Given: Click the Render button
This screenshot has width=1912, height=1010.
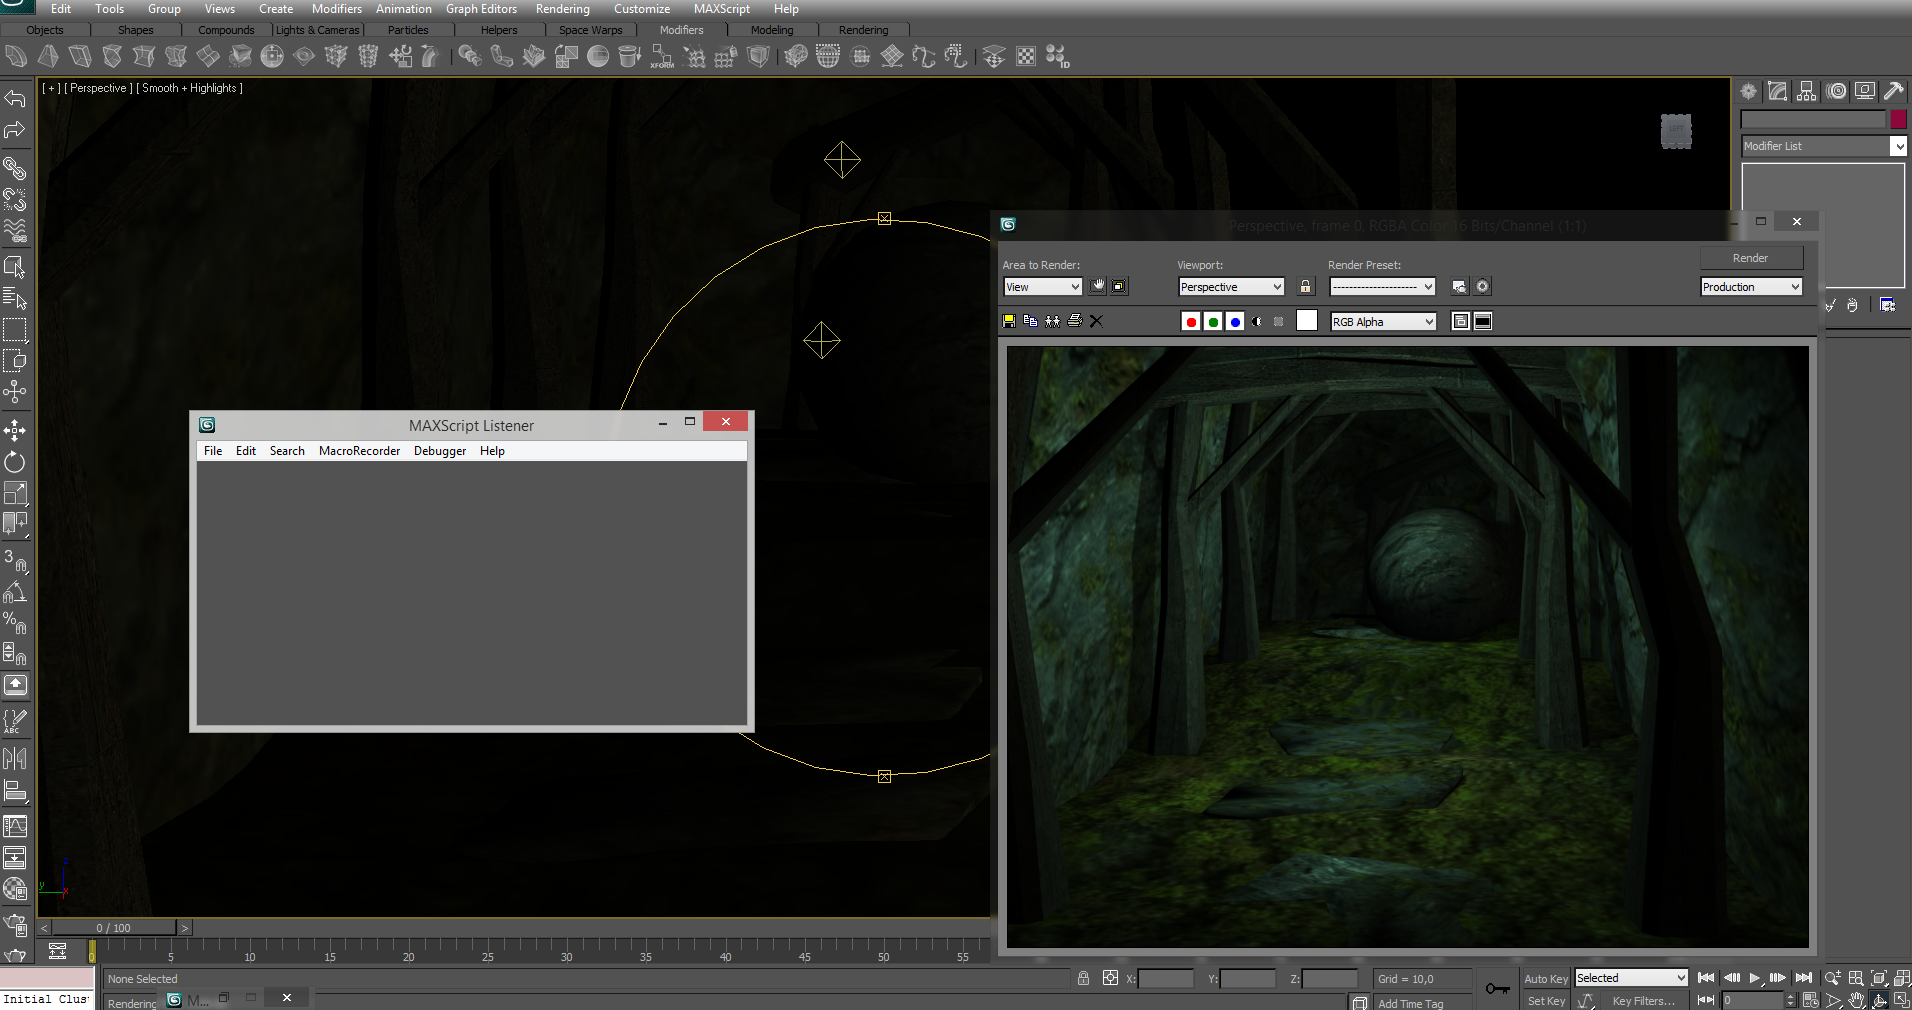Looking at the screenshot, I should pyautogui.click(x=1750, y=258).
